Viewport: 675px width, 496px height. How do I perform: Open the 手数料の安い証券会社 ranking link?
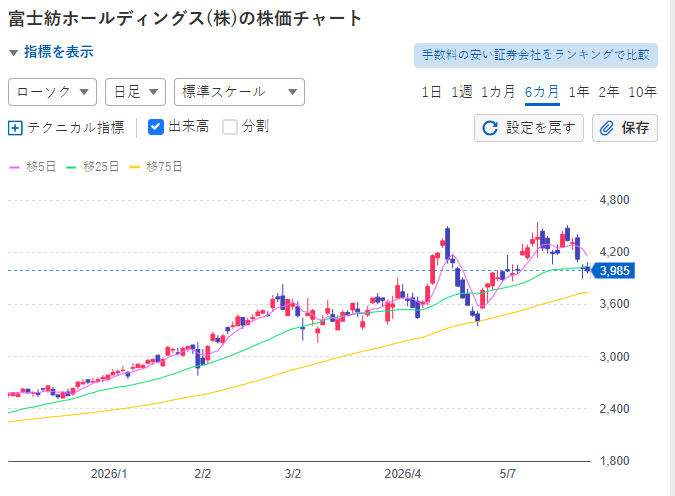536,55
